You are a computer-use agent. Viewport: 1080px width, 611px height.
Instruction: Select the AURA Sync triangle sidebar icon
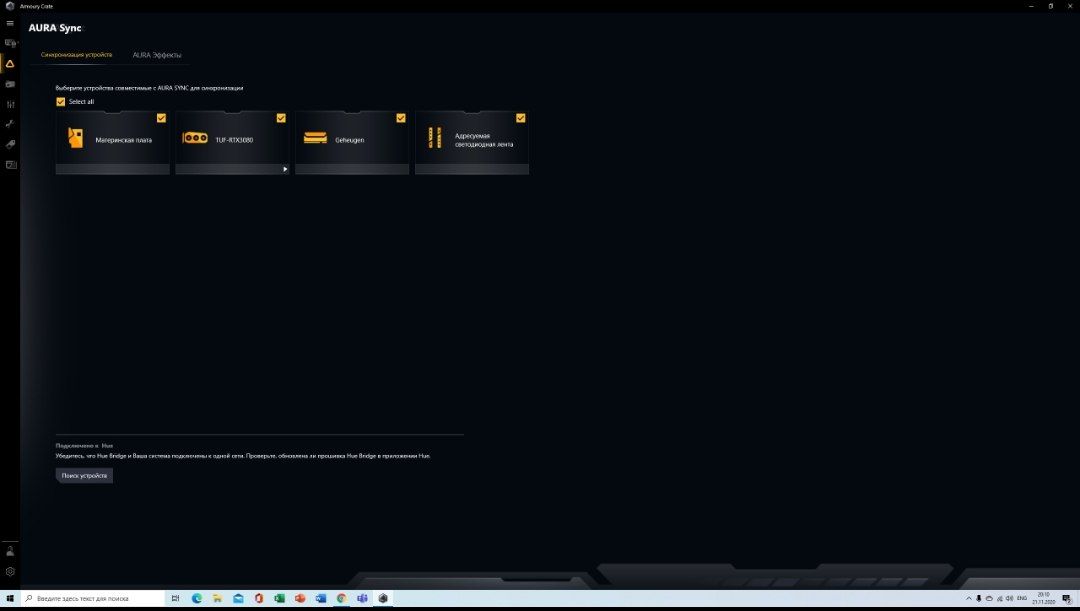10,63
